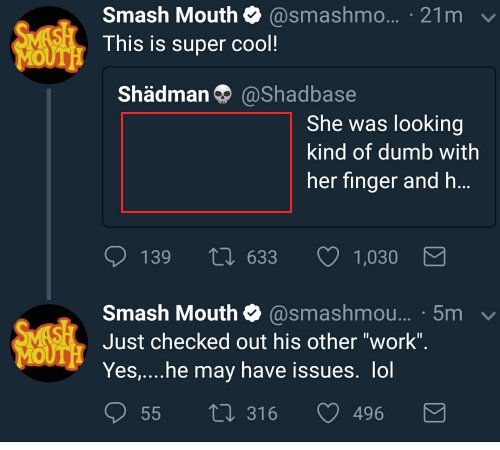500x450 pixels.
Task: Open Smash Mouth avatar on top tweet
Action: click(49, 45)
